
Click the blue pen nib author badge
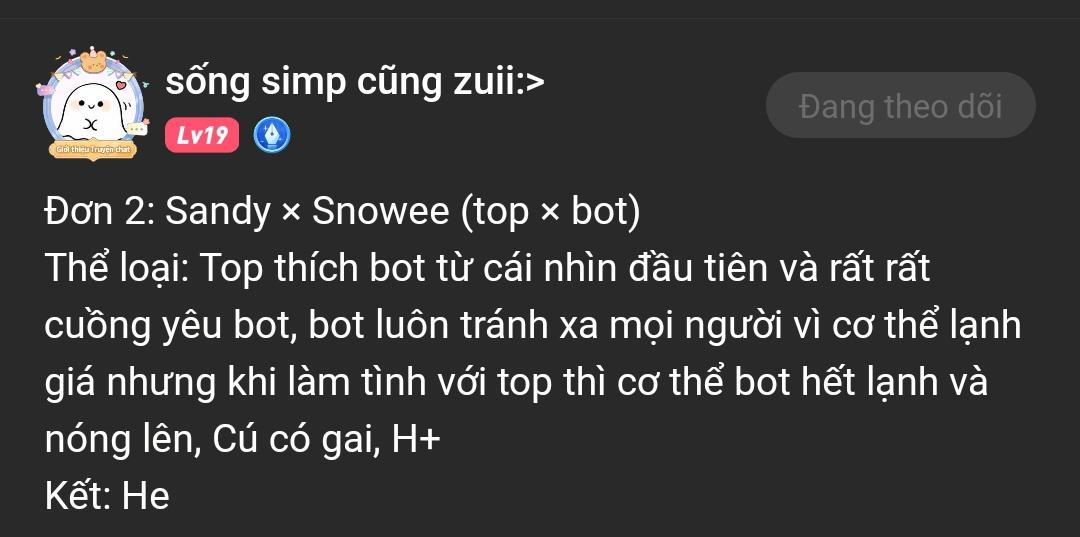pyautogui.click(x=272, y=135)
